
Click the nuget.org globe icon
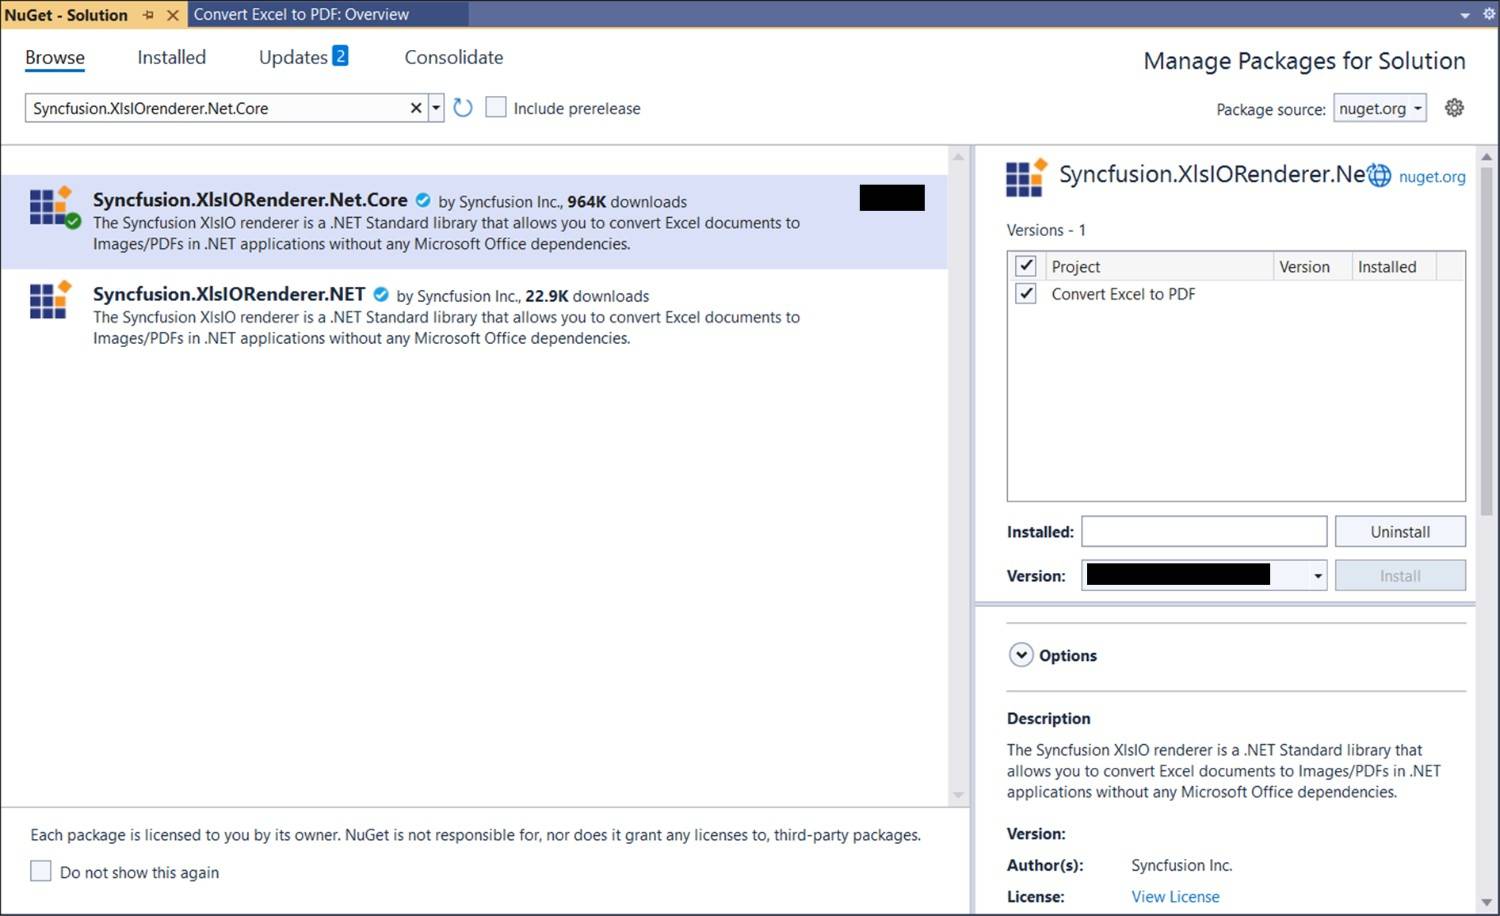[x=1380, y=176]
